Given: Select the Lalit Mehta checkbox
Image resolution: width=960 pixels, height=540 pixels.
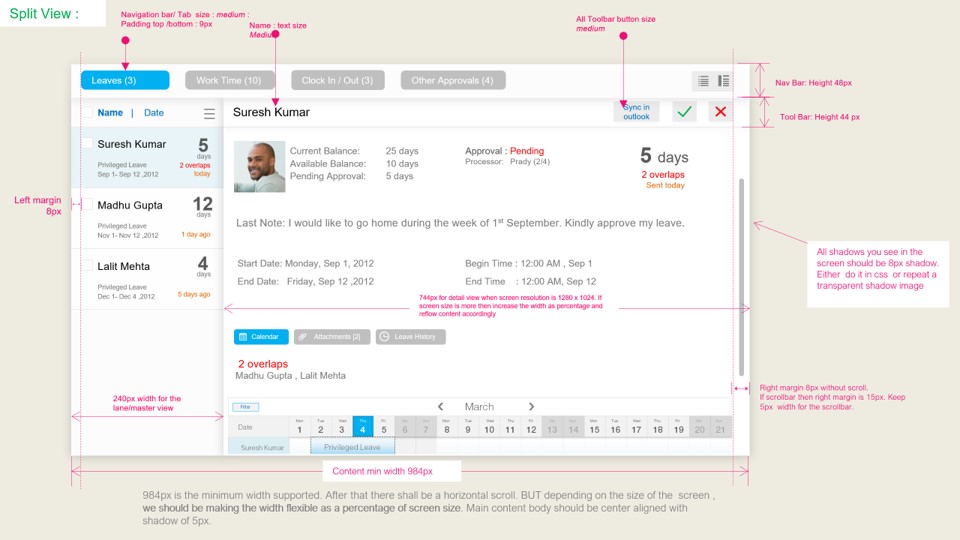Looking at the screenshot, I should click(x=88, y=266).
